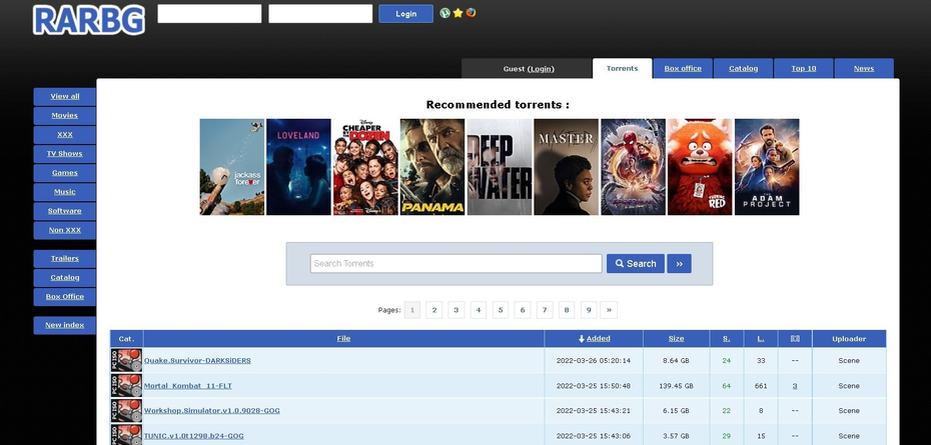Screen dimensions: 931x445
Task: Open the Turning Red poster
Action: tap(700, 167)
